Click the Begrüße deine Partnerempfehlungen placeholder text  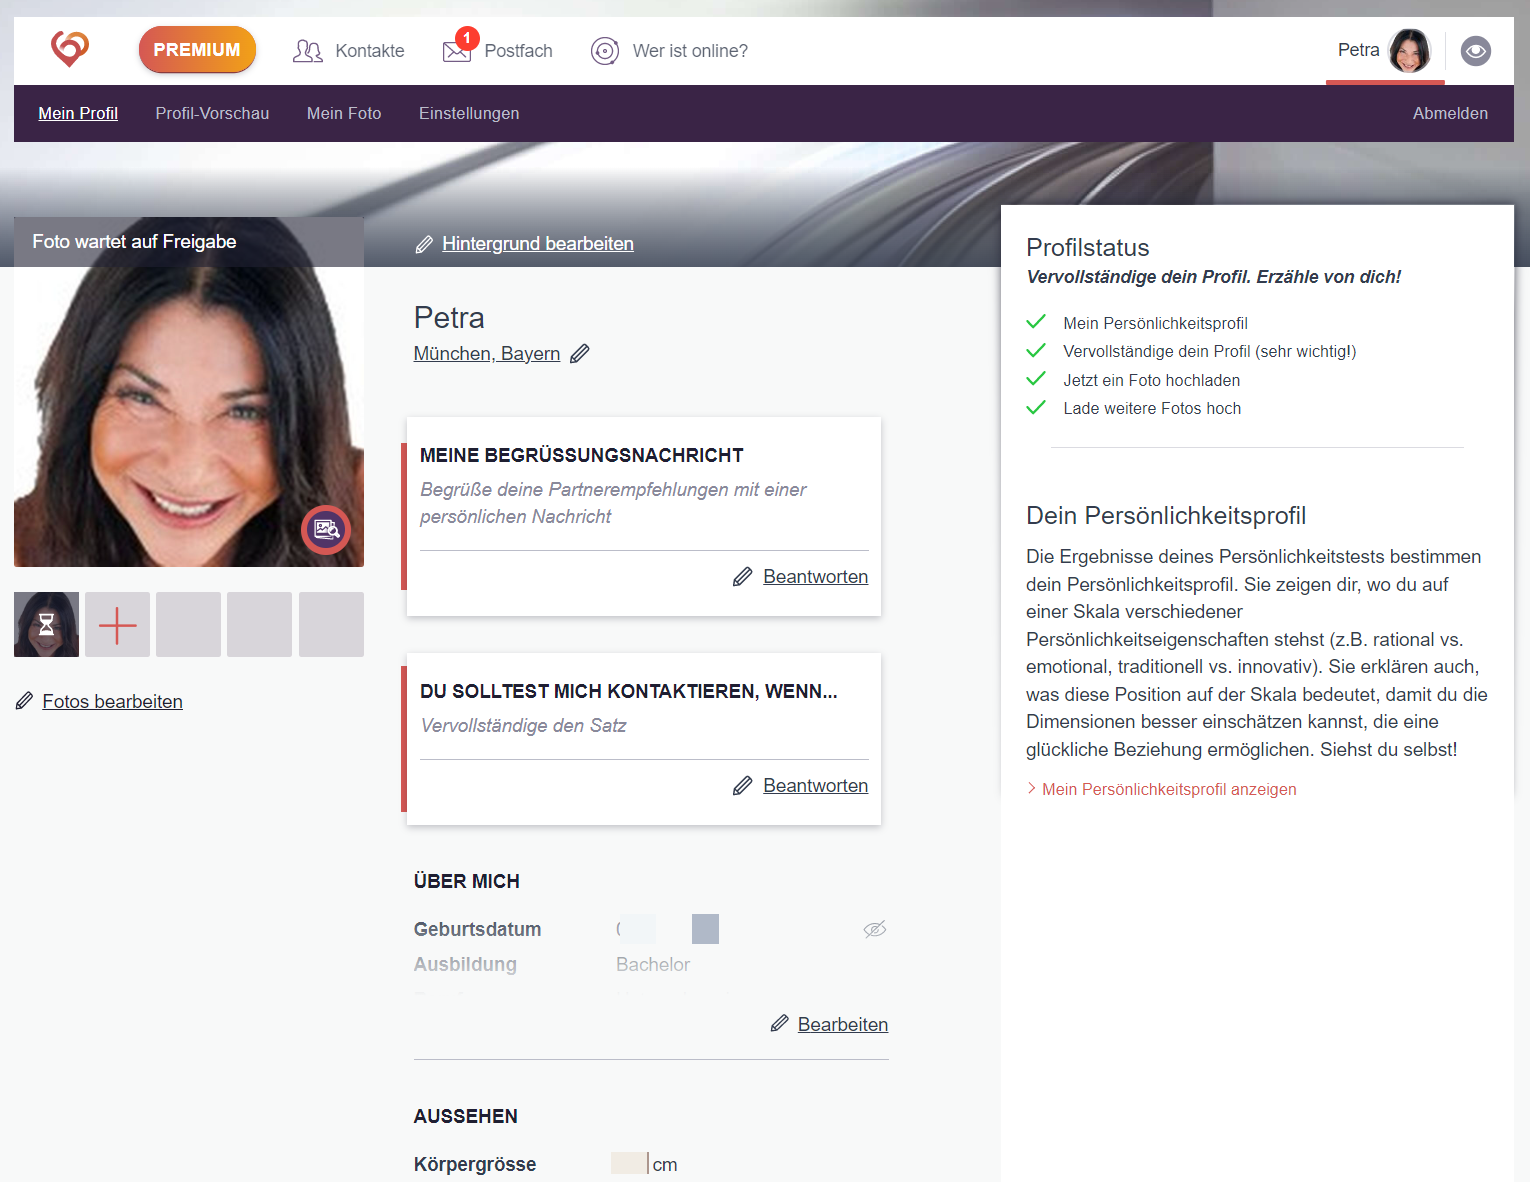tap(613, 503)
